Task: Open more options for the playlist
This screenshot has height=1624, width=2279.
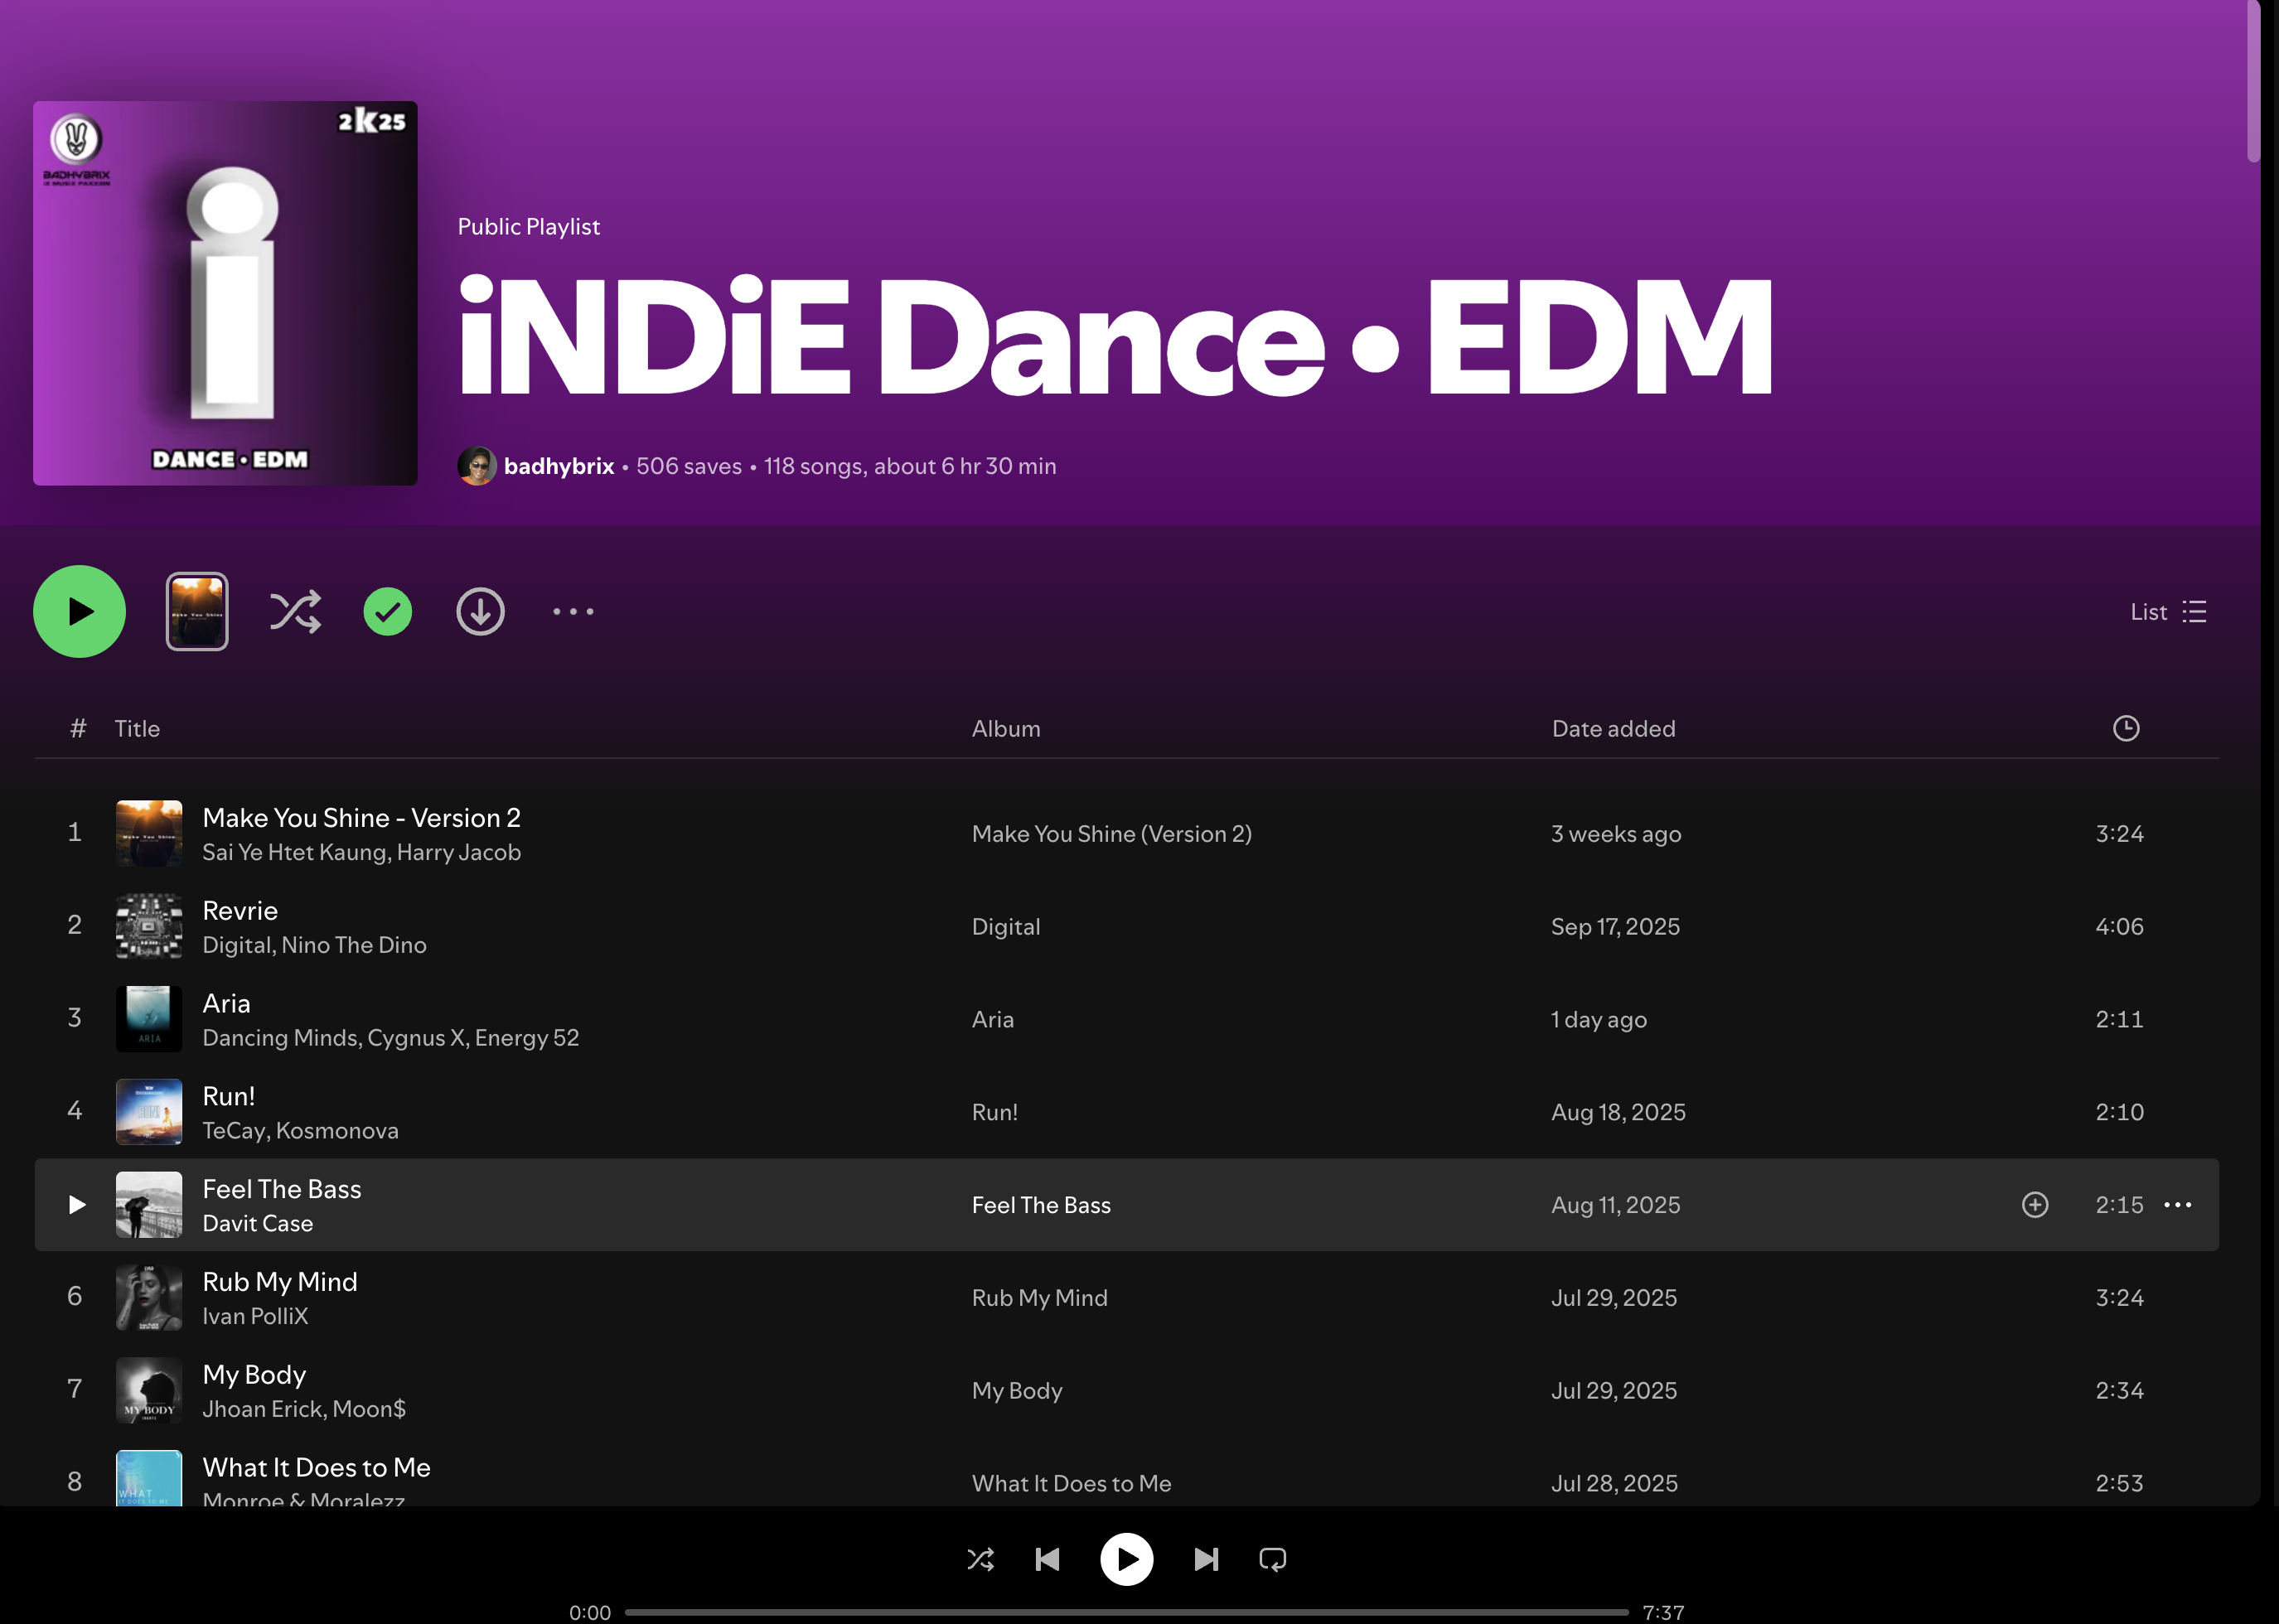Action: (573, 611)
